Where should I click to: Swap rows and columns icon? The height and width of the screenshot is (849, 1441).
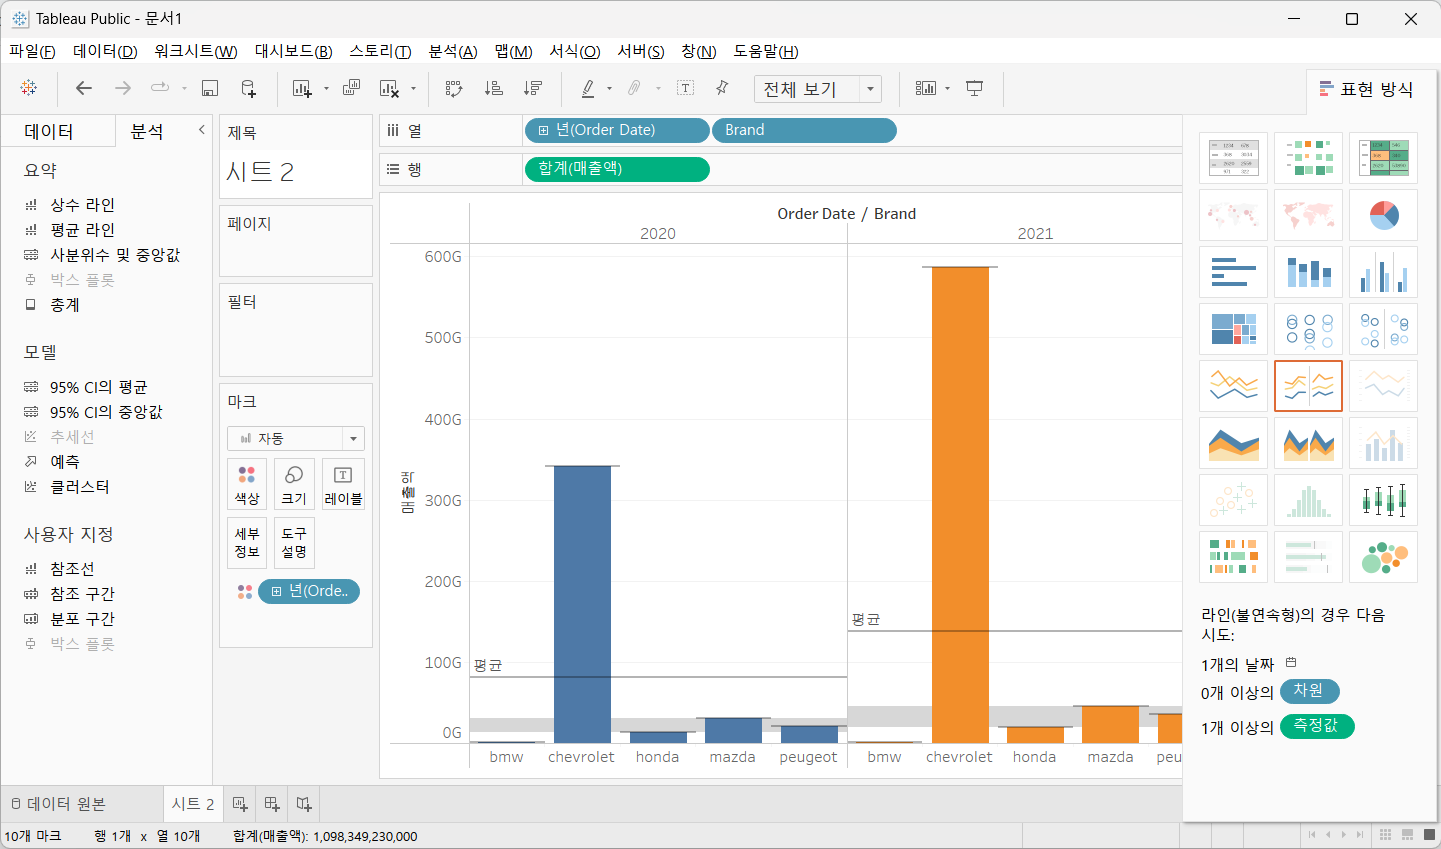pos(454,88)
